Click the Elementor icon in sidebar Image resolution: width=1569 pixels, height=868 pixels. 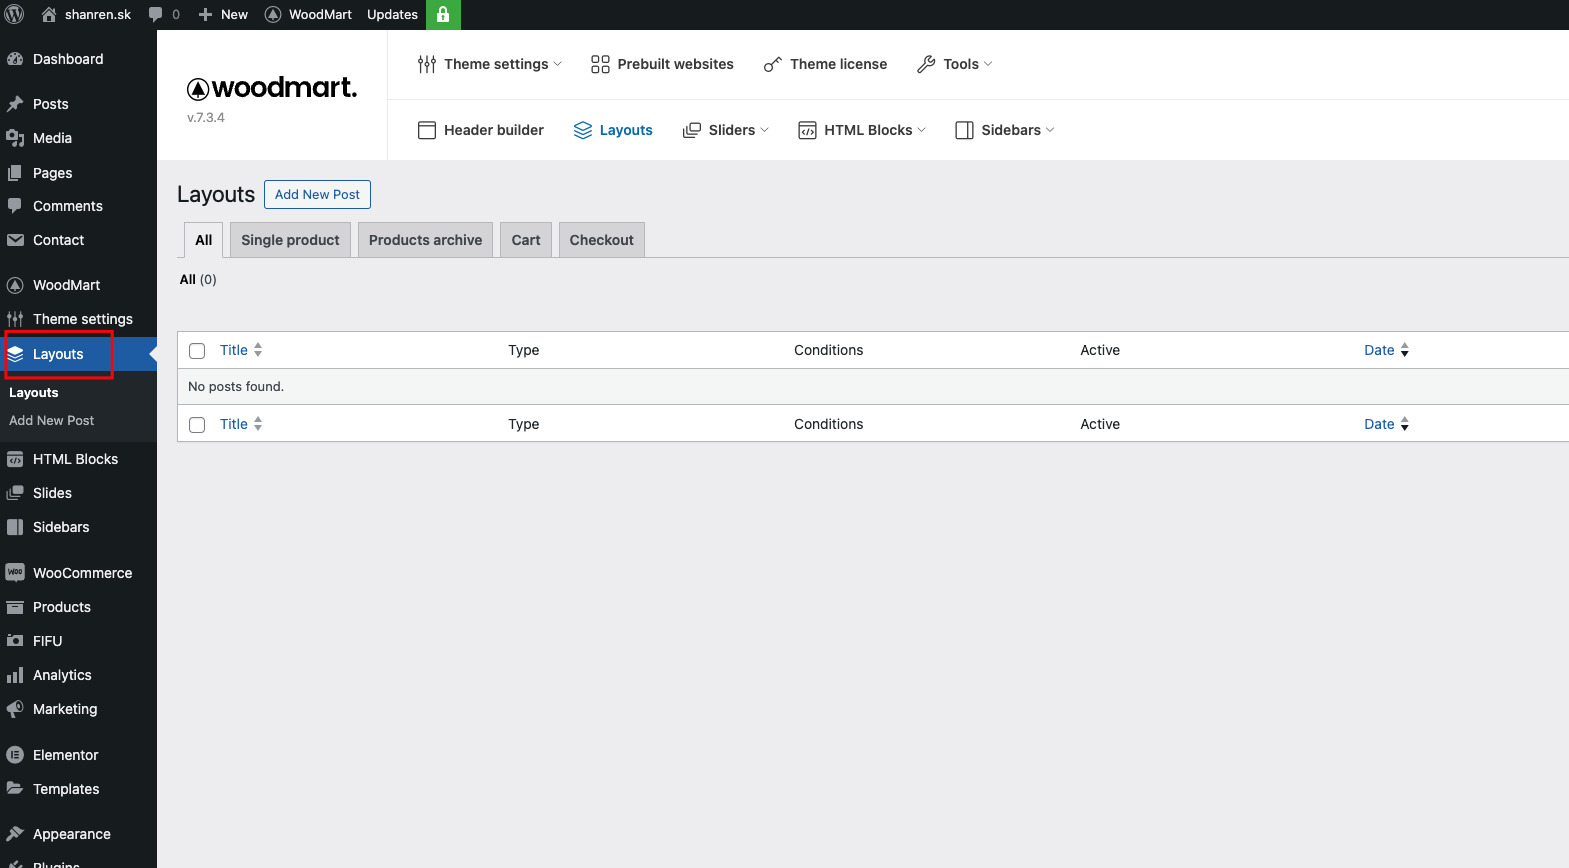(x=15, y=755)
